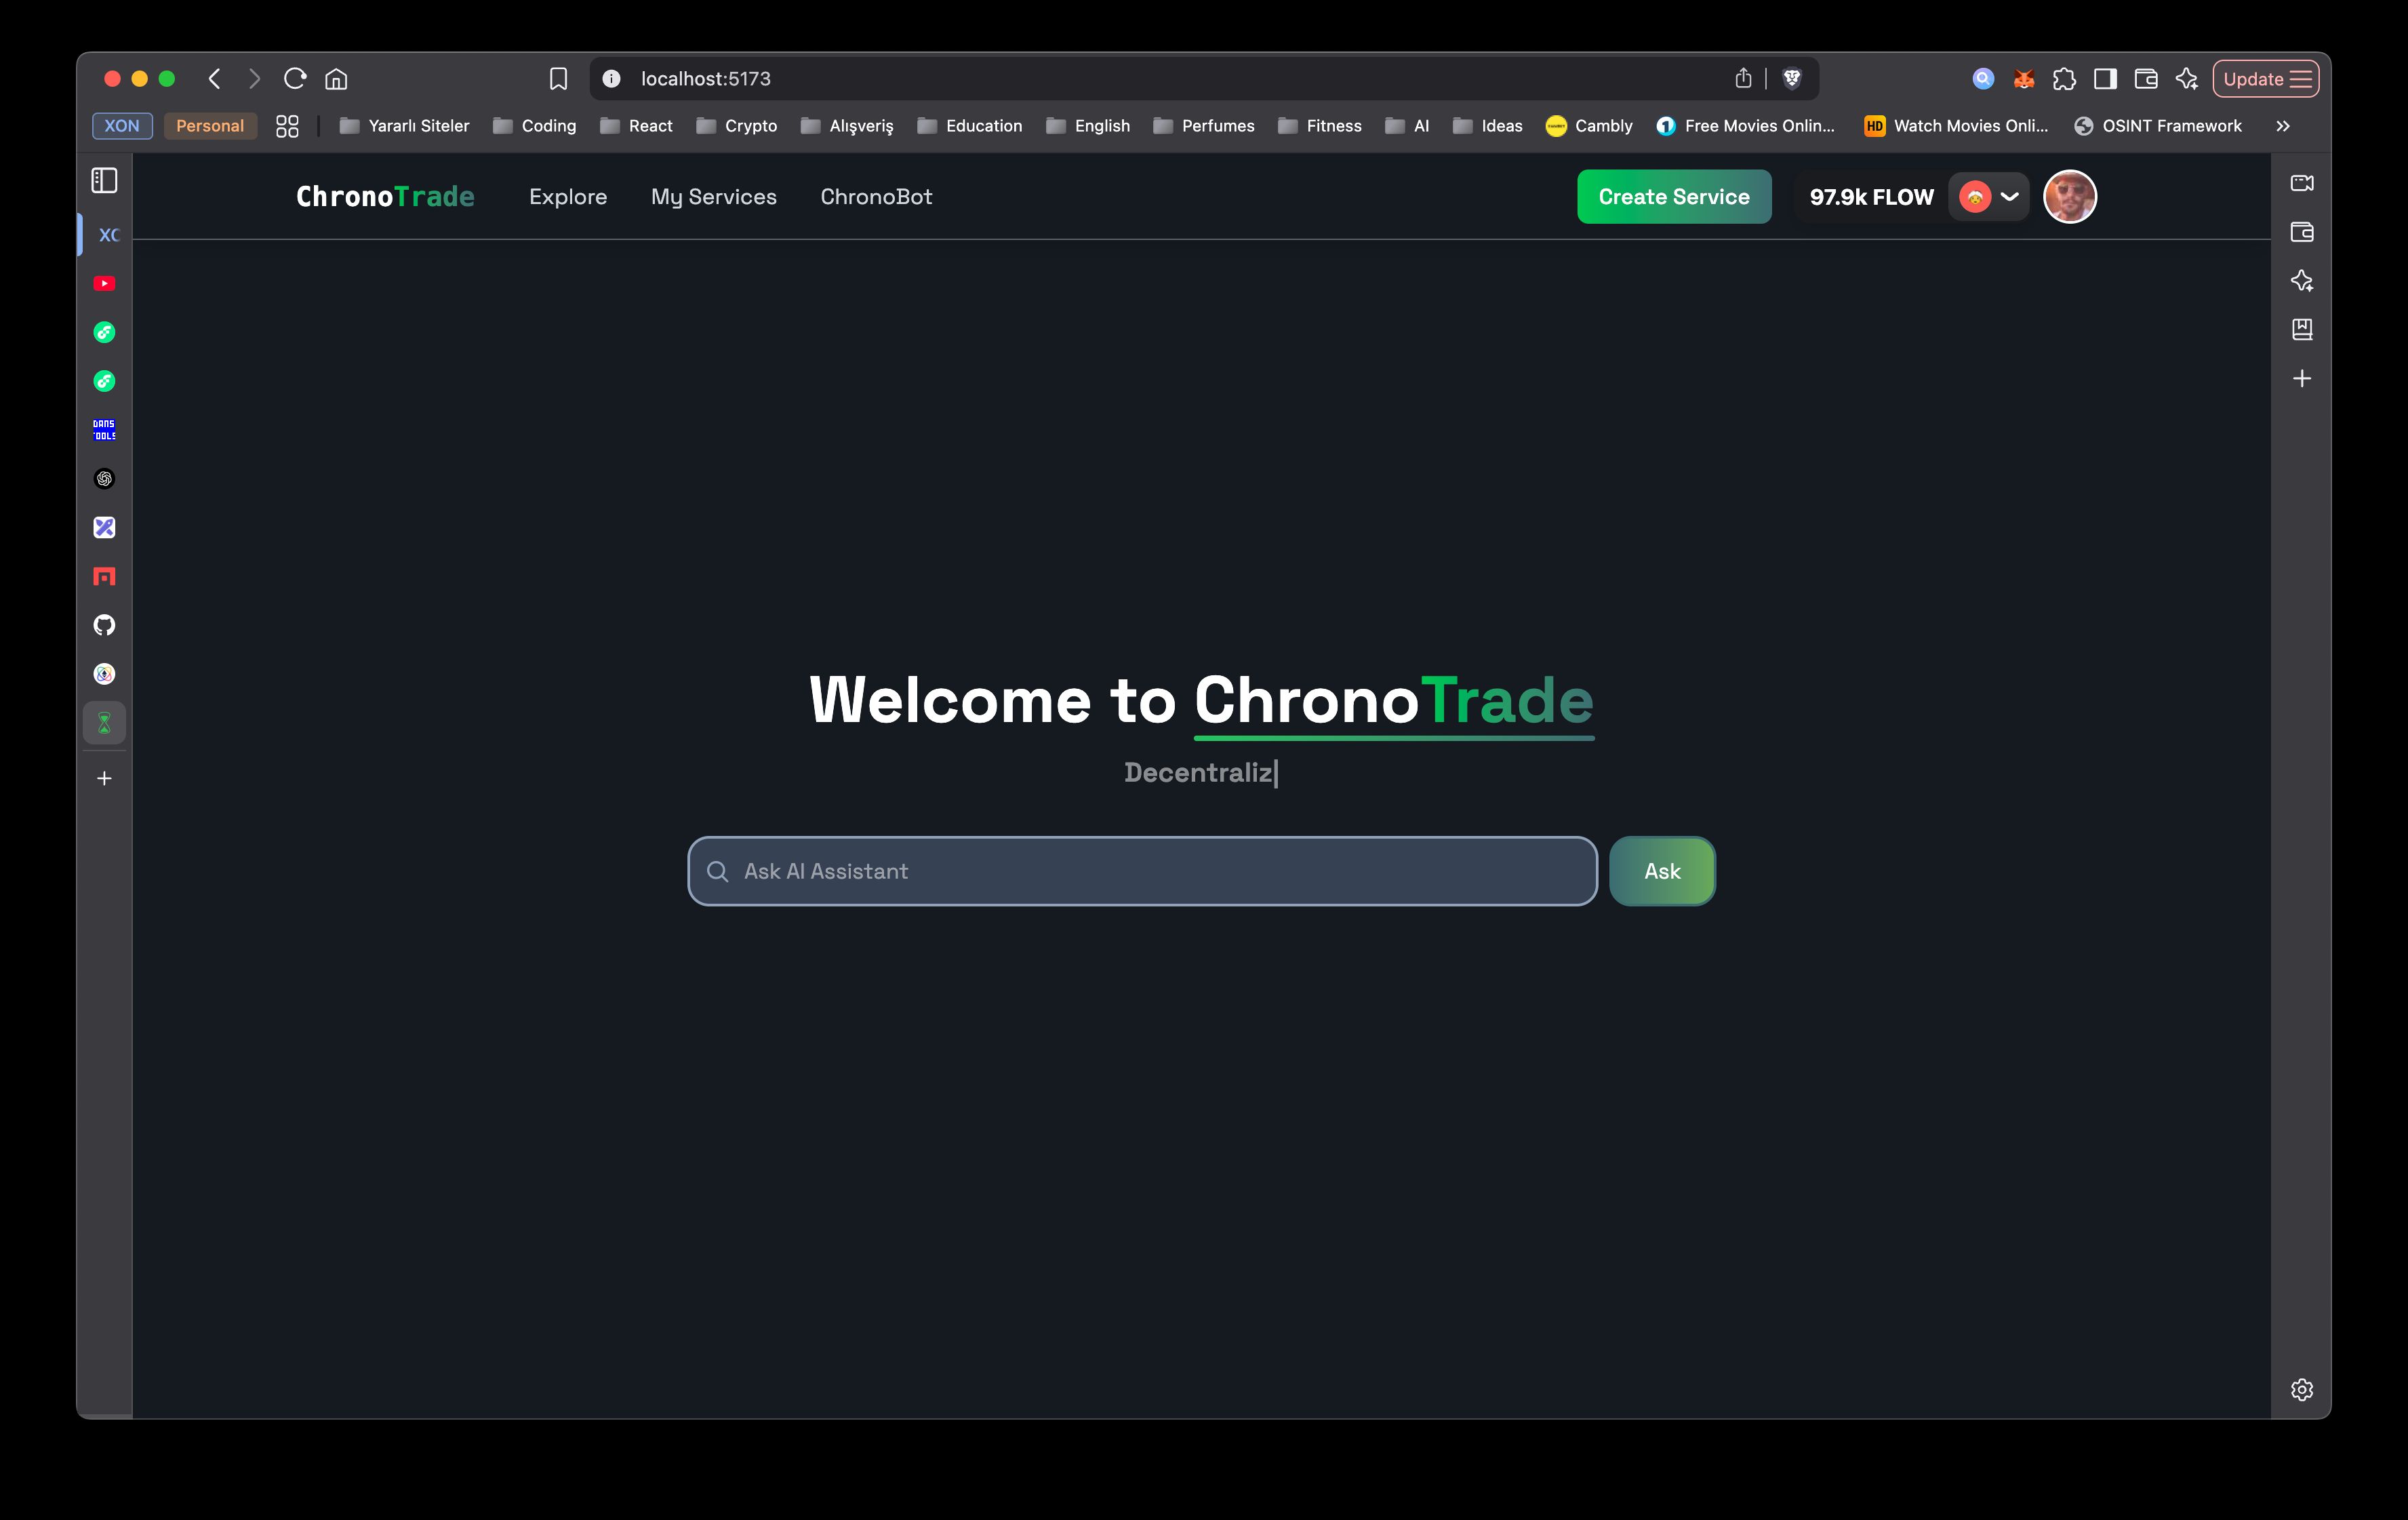Screen dimensions: 2408x1520
Task: Open Leo AI icon in right sidebar
Action: (2302, 280)
